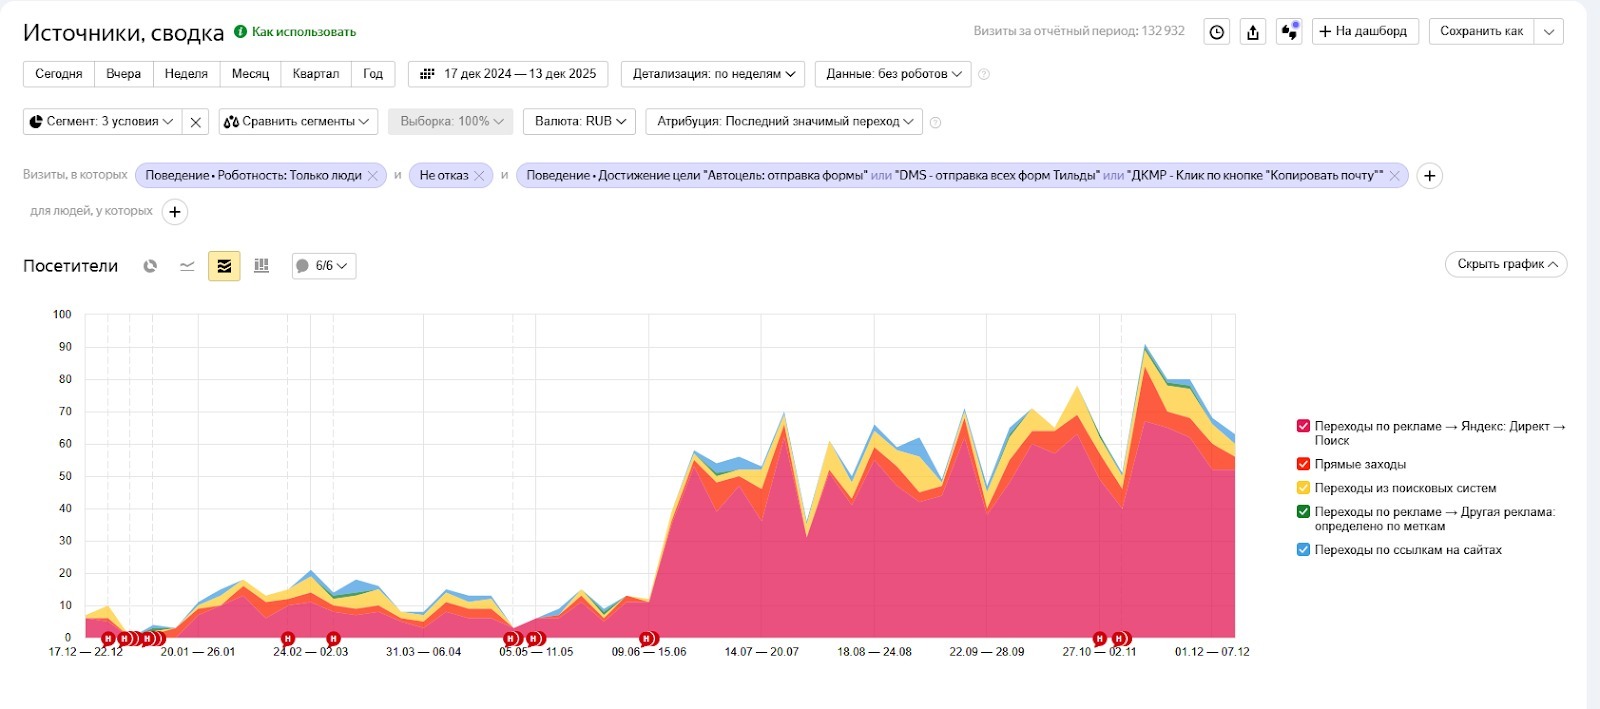The image size is (1600, 709).
Task: Click the export report icon
Action: (1253, 32)
